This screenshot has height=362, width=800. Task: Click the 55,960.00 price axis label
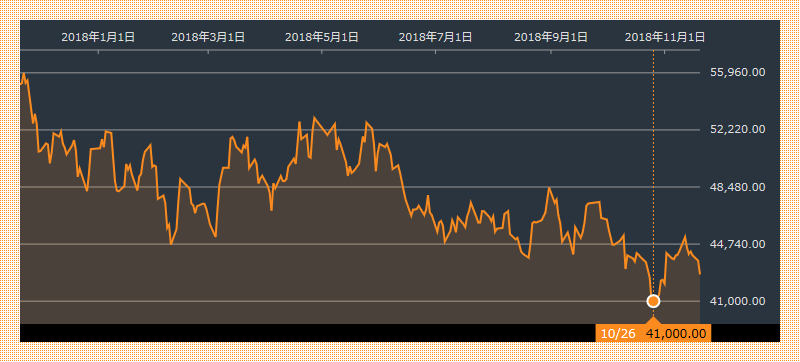coord(738,72)
